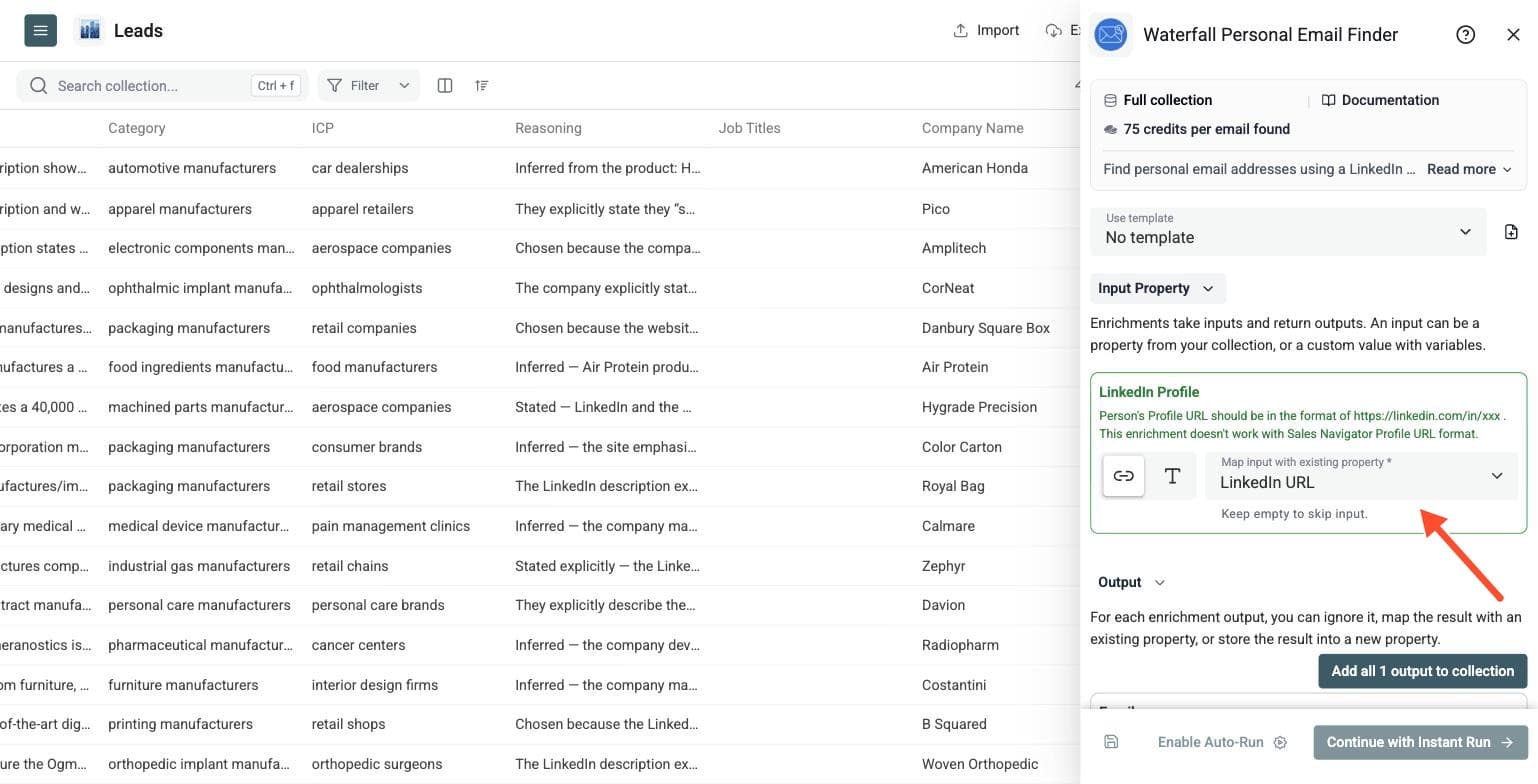Click the car dealerships ICP cell
The image size is (1538, 784).
(360, 168)
